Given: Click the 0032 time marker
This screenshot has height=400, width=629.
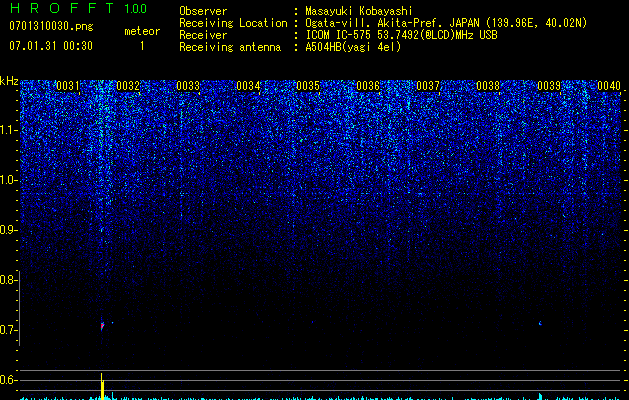Looking at the screenshot, I should coord(128,86).
